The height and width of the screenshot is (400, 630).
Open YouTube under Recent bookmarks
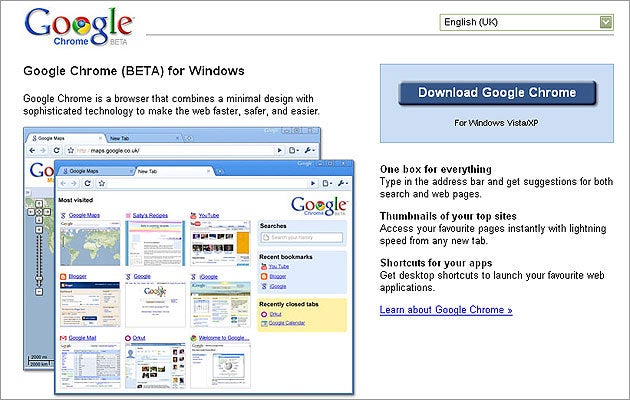[279, 266]
